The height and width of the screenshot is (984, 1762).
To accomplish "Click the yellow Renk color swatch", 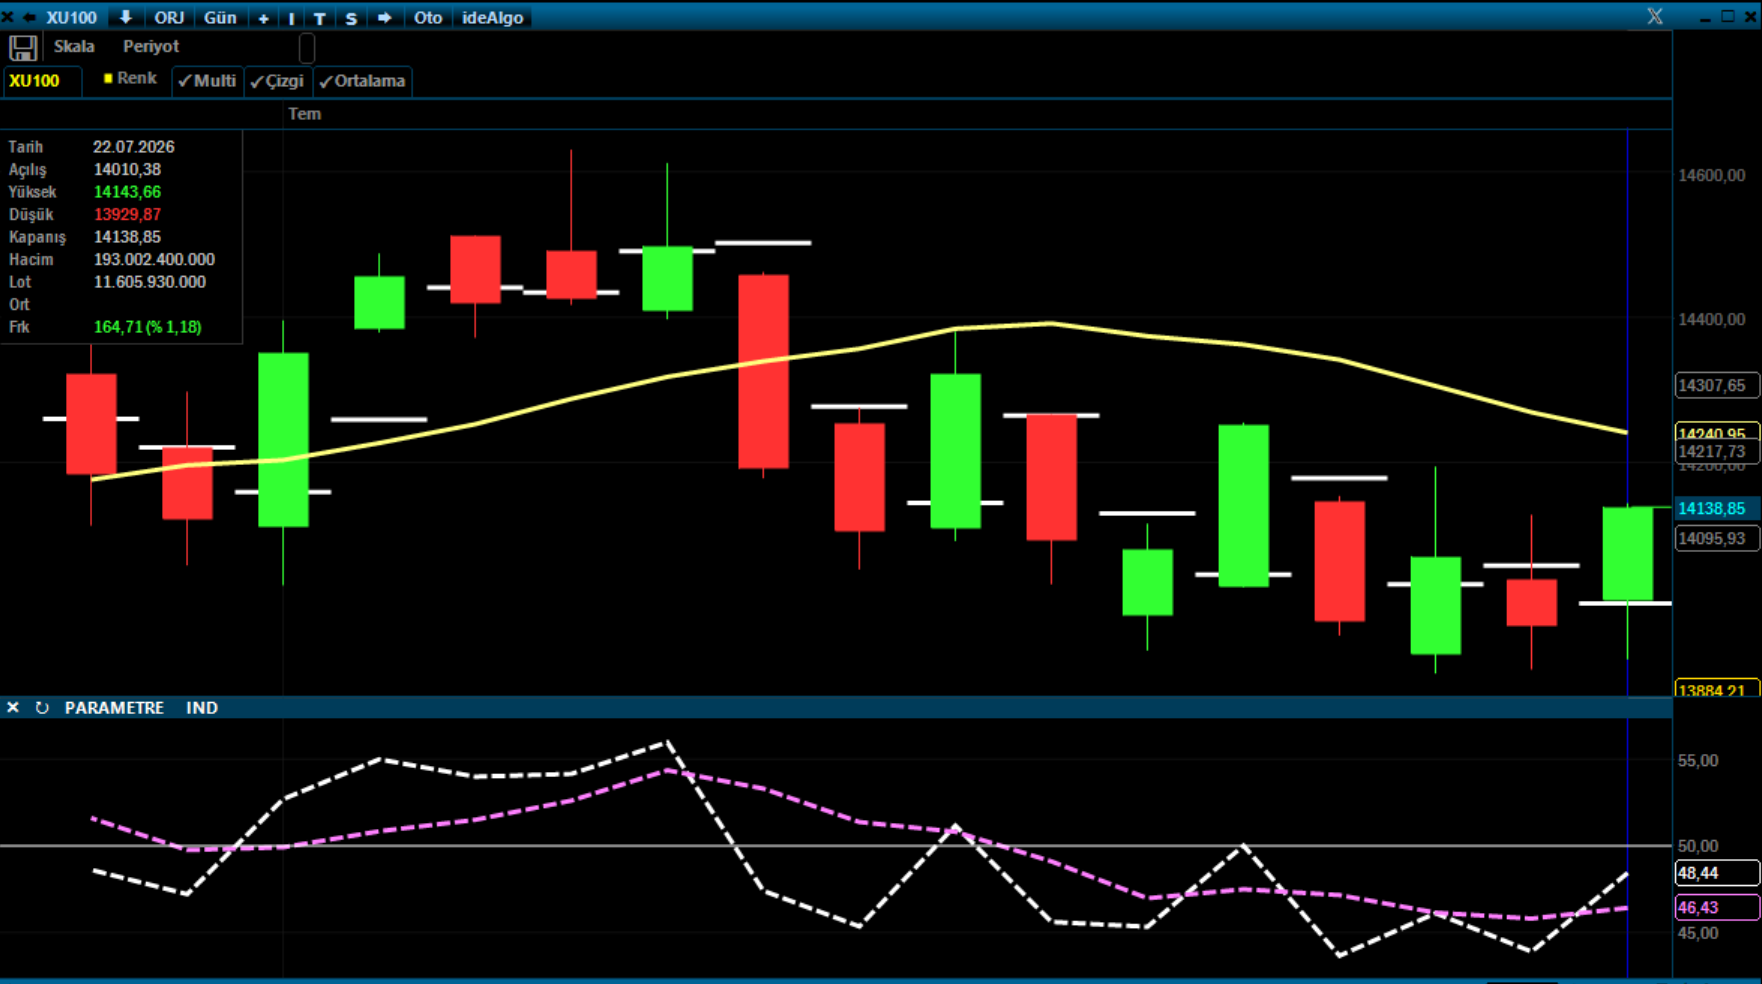I will click(x=108, y=78).
